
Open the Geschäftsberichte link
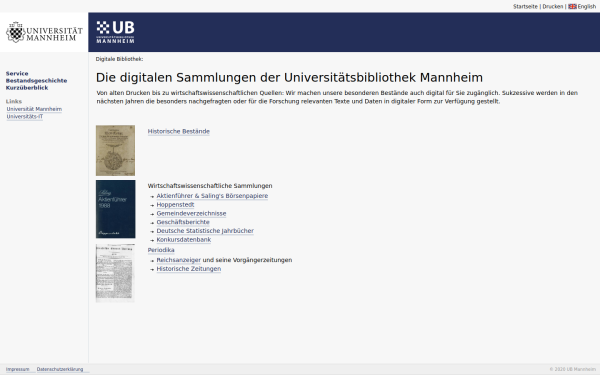click(x=183, y=222)
